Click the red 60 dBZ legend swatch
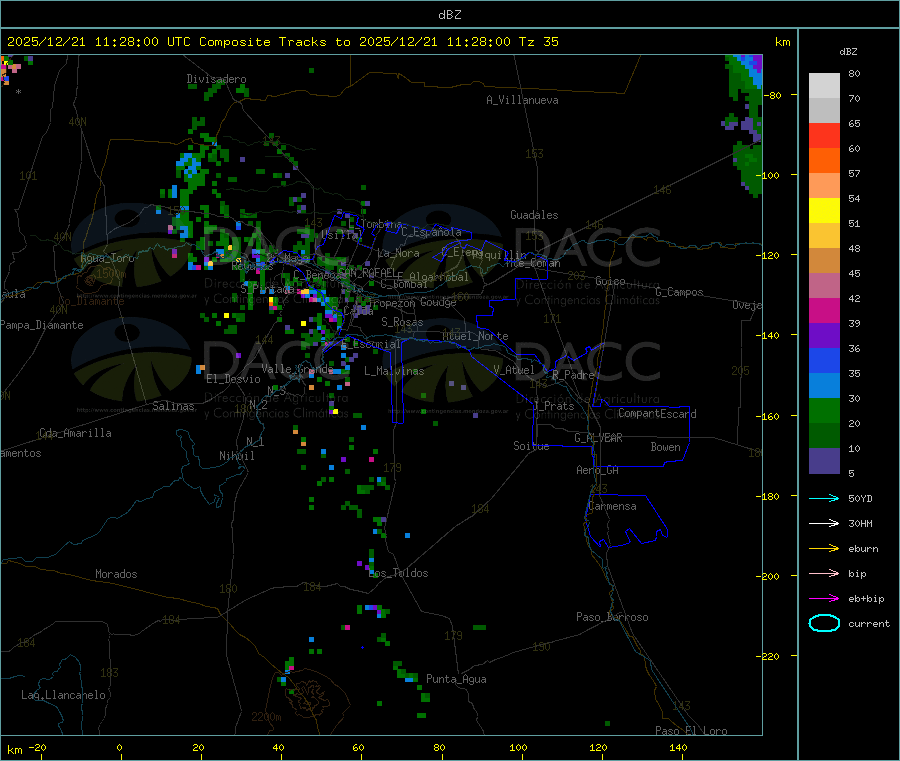This screenshot has width=900, height=761. click(x=824, y=135)
